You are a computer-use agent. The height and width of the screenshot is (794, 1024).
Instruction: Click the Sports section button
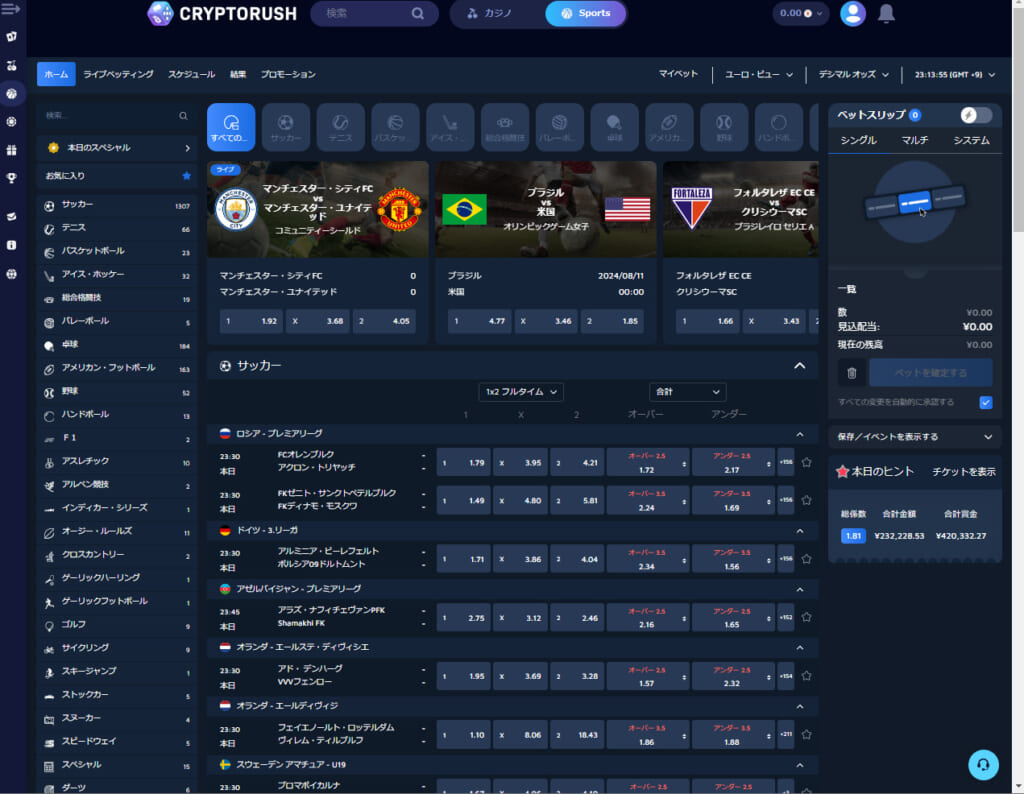[585, 13]
